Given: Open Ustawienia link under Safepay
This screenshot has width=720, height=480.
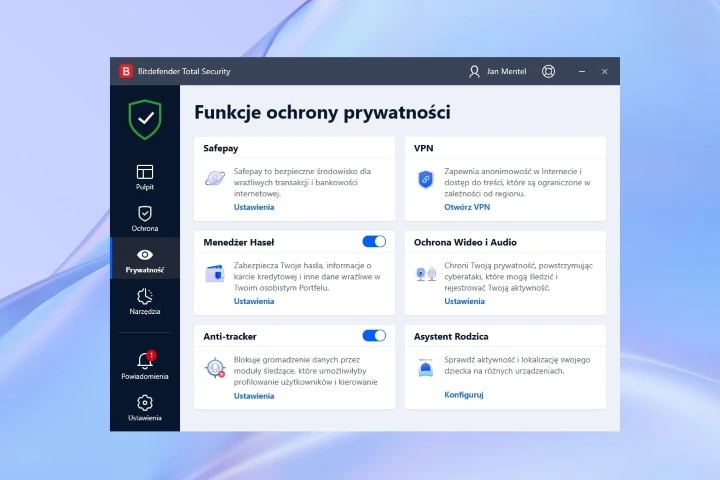Looking at the screenshot, I should [254, 207].
